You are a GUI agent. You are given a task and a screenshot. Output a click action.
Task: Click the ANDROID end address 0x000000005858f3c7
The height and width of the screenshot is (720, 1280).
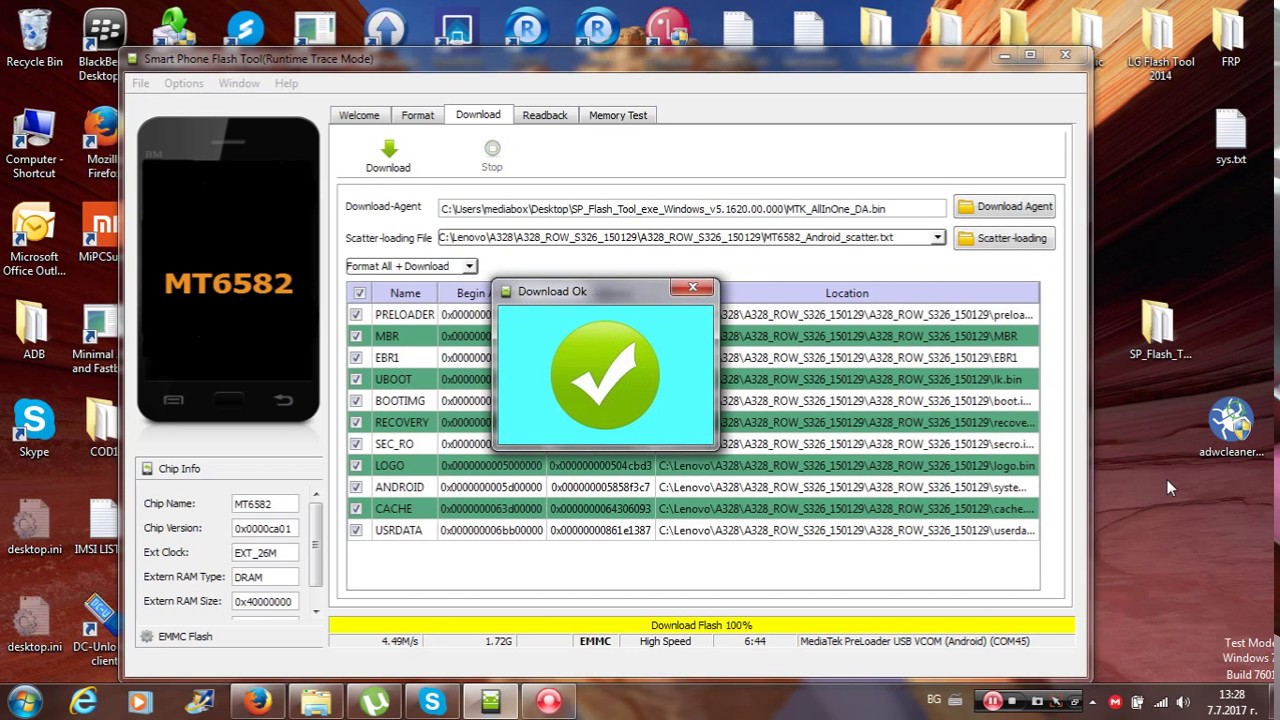click(x=601, y=487)
